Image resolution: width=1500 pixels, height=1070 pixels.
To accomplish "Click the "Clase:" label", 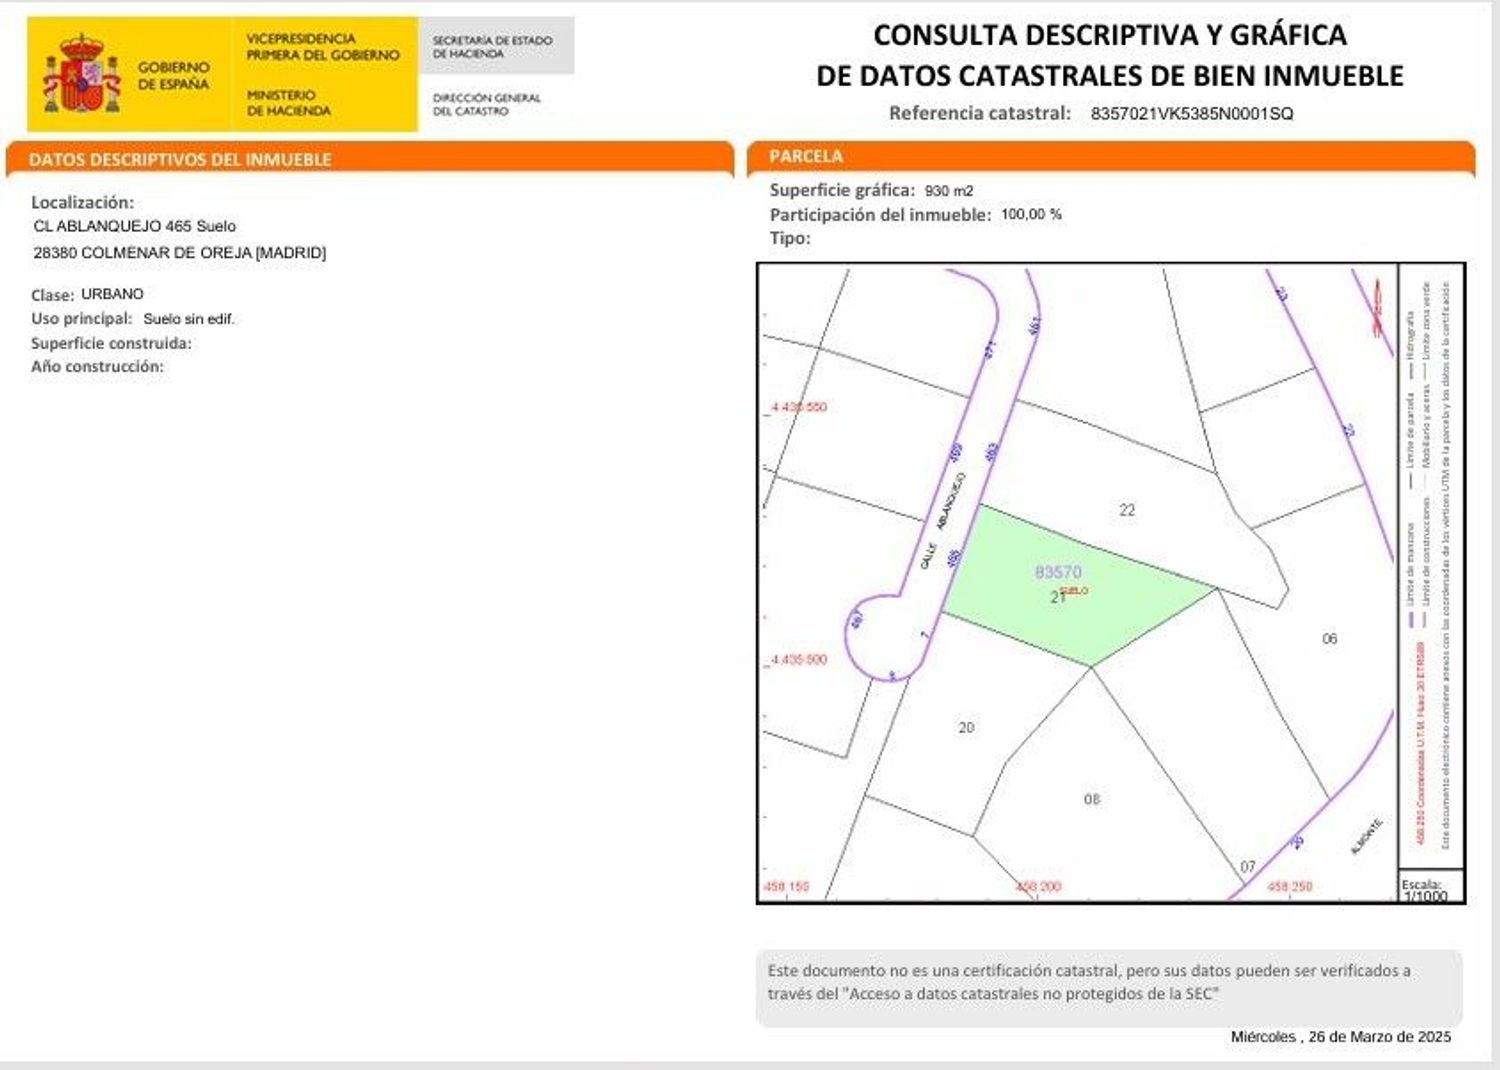I will click(x=52, y=295).
